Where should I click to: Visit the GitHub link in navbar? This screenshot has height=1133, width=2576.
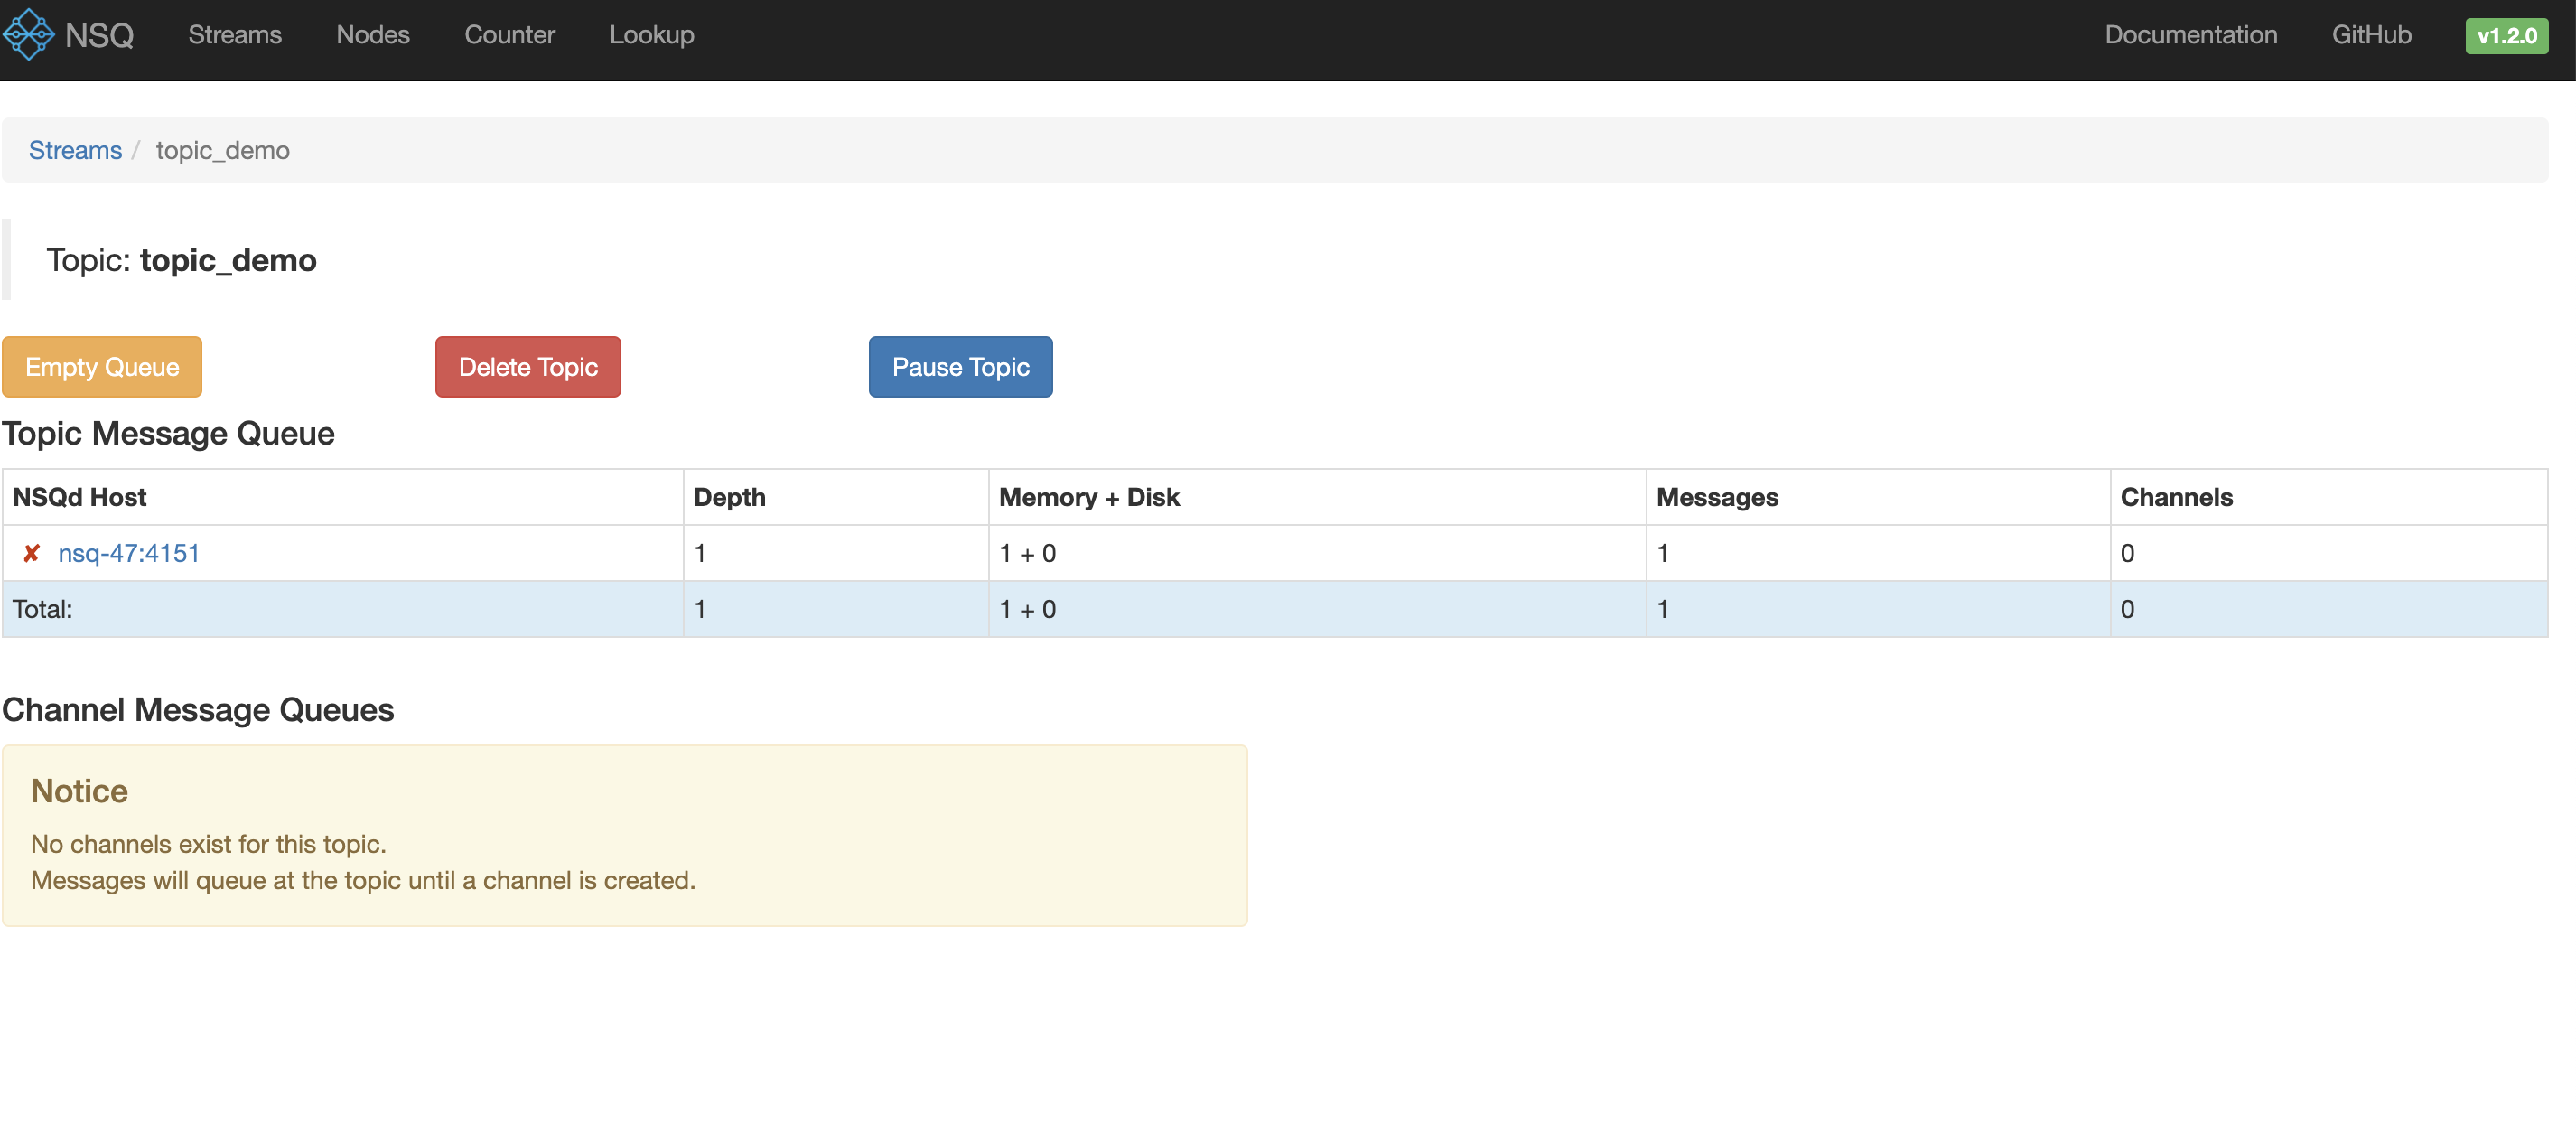(2371, 35)
